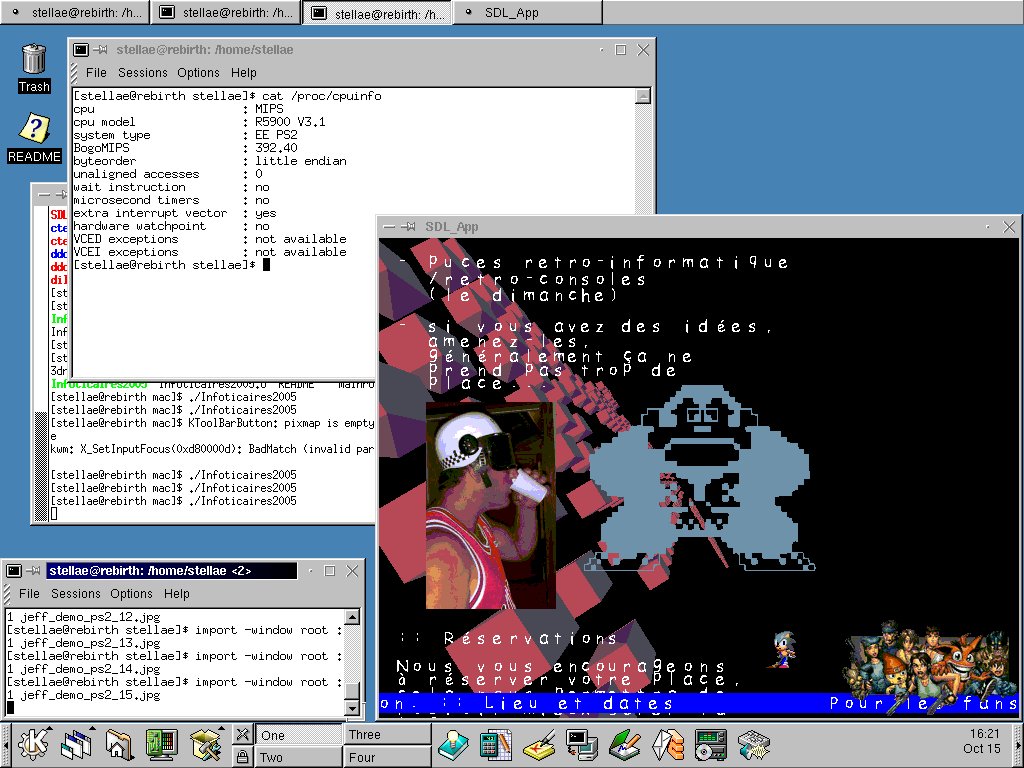Click the 'R5900 V3.1' cpu model value
Screen dimensions: 1024x768
[290, 122]
